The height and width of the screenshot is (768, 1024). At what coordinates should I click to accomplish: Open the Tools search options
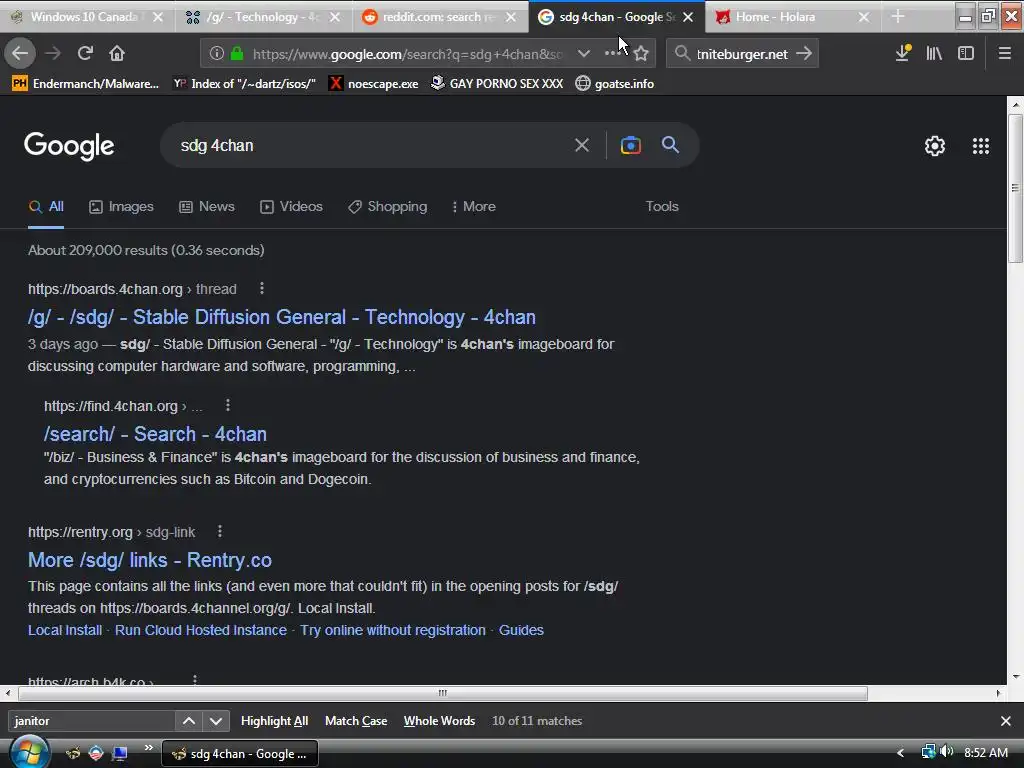point(662,206)
